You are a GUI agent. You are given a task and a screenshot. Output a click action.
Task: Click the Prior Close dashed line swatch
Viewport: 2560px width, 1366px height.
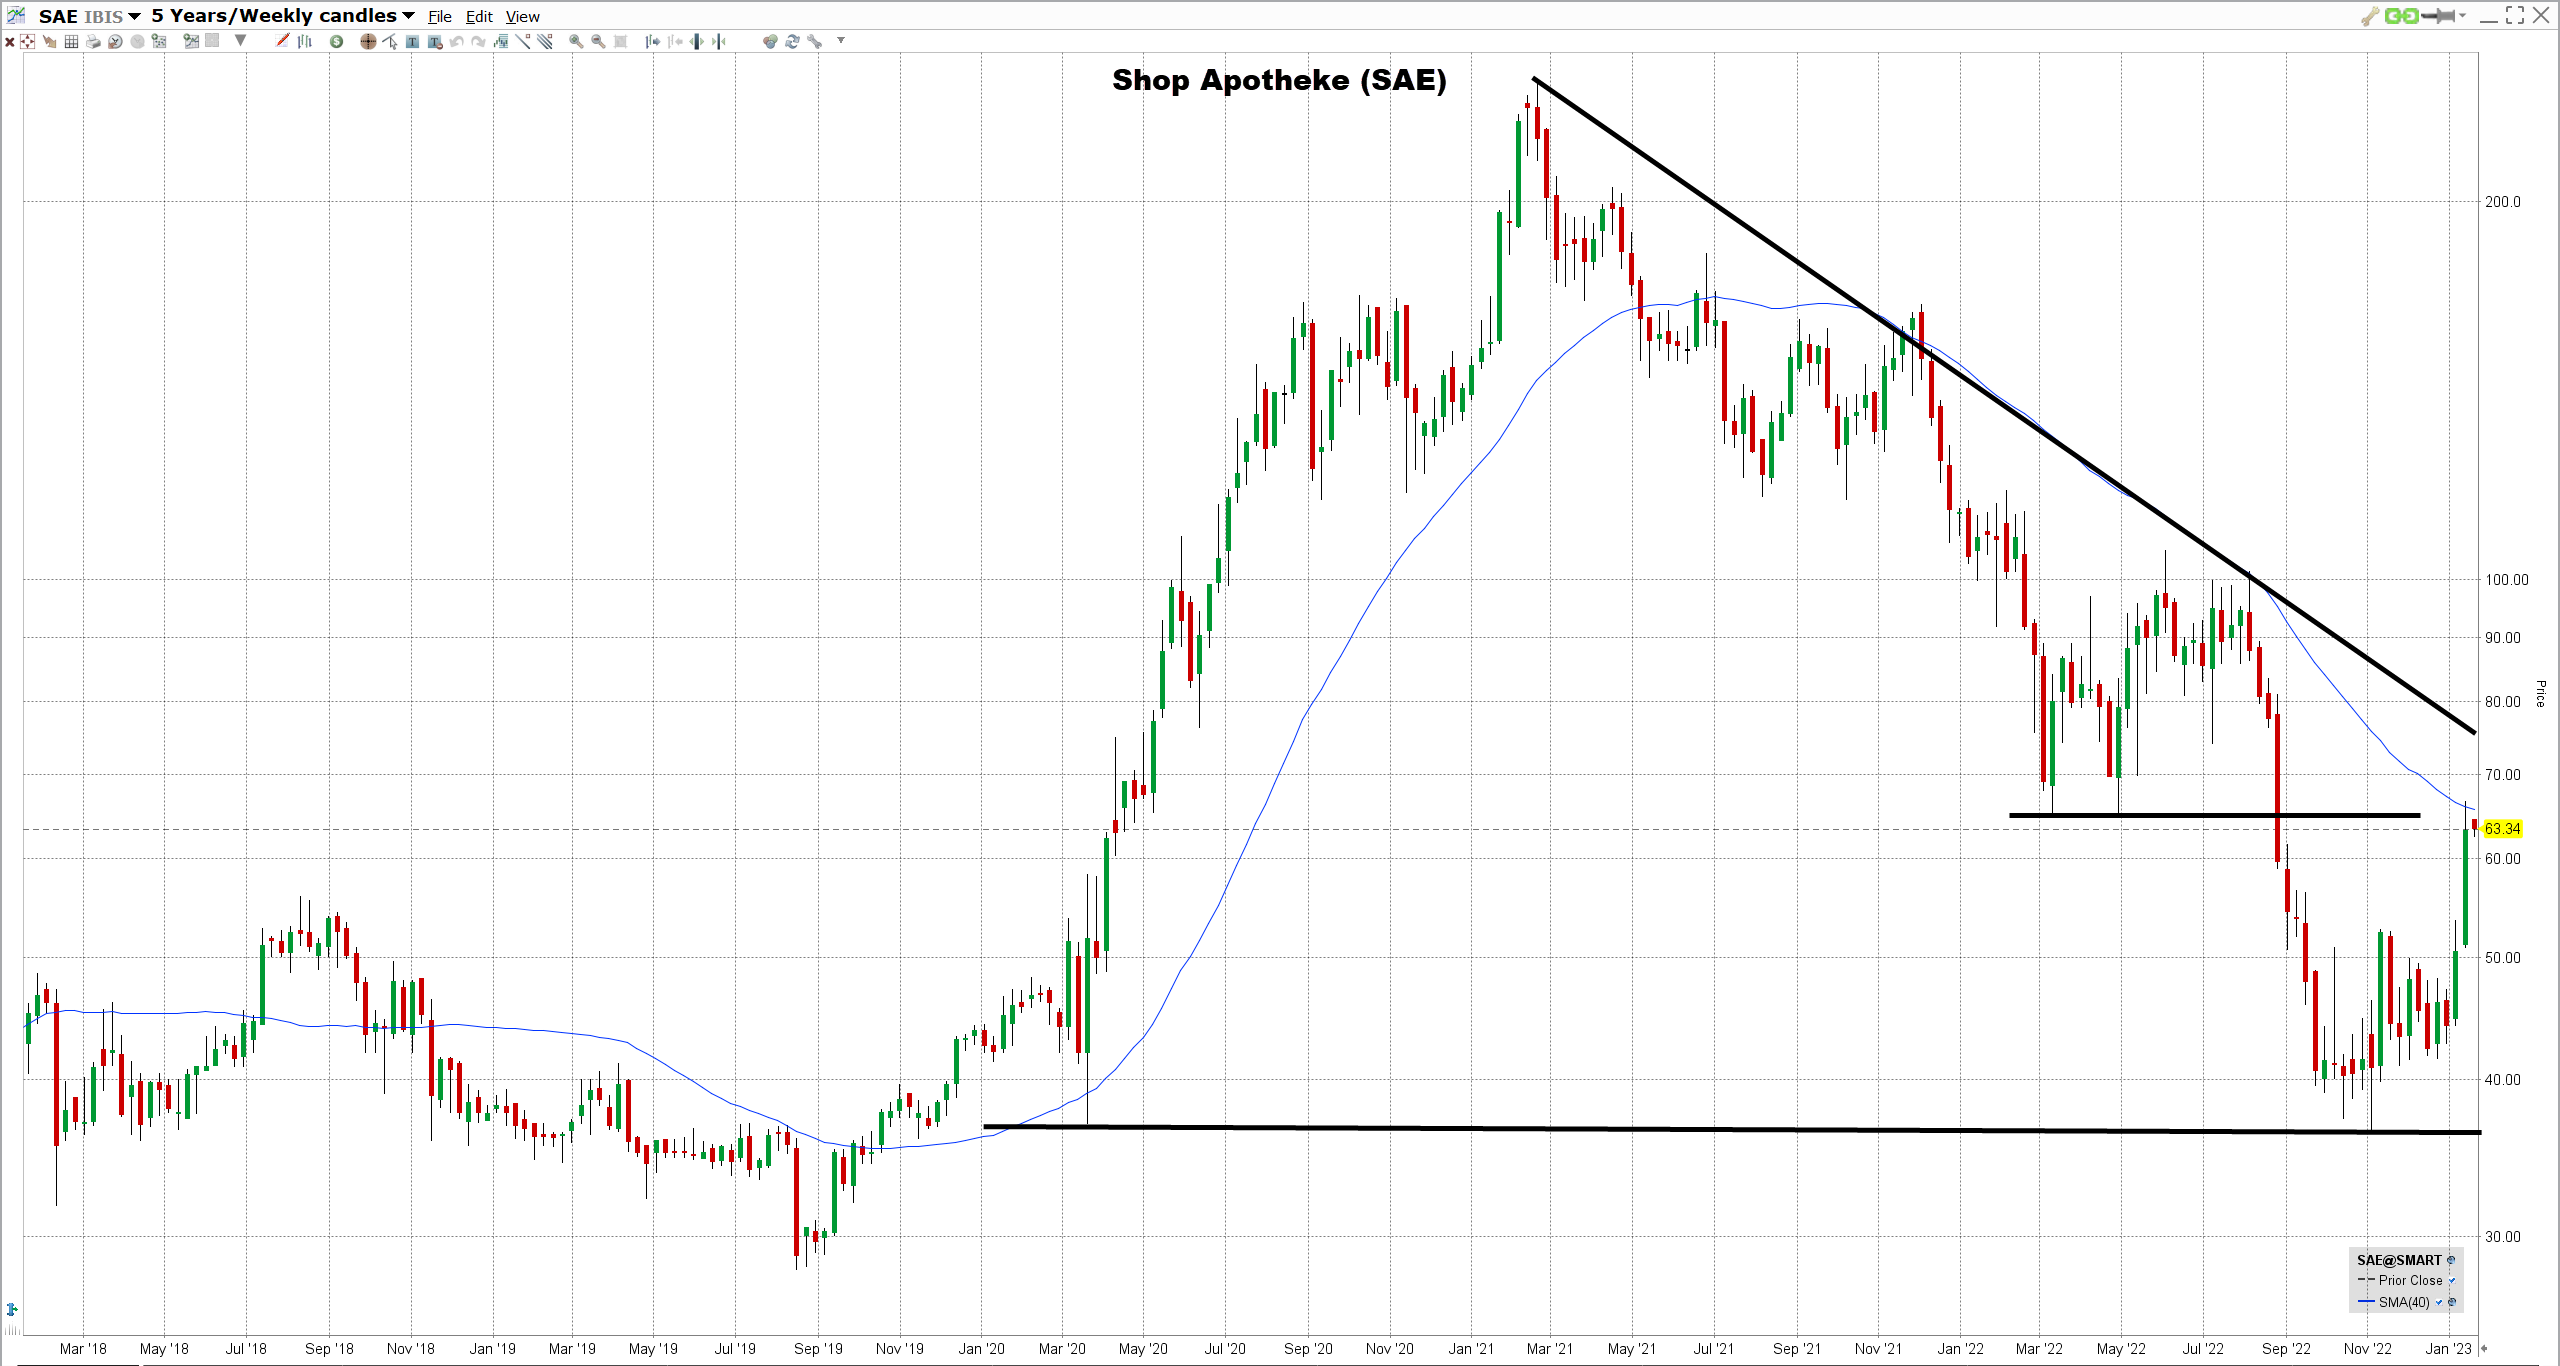tap(2366, 1279)
